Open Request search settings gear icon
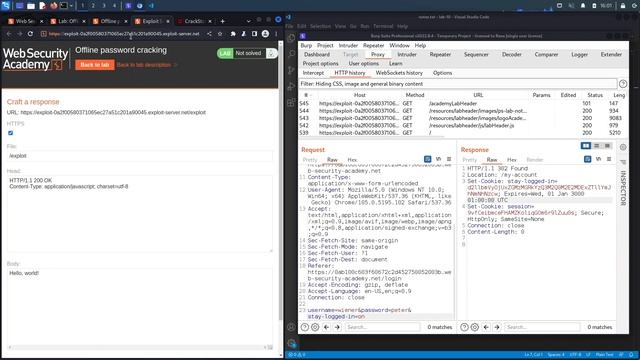Screen dimensions: 640x360 point(315,327)
